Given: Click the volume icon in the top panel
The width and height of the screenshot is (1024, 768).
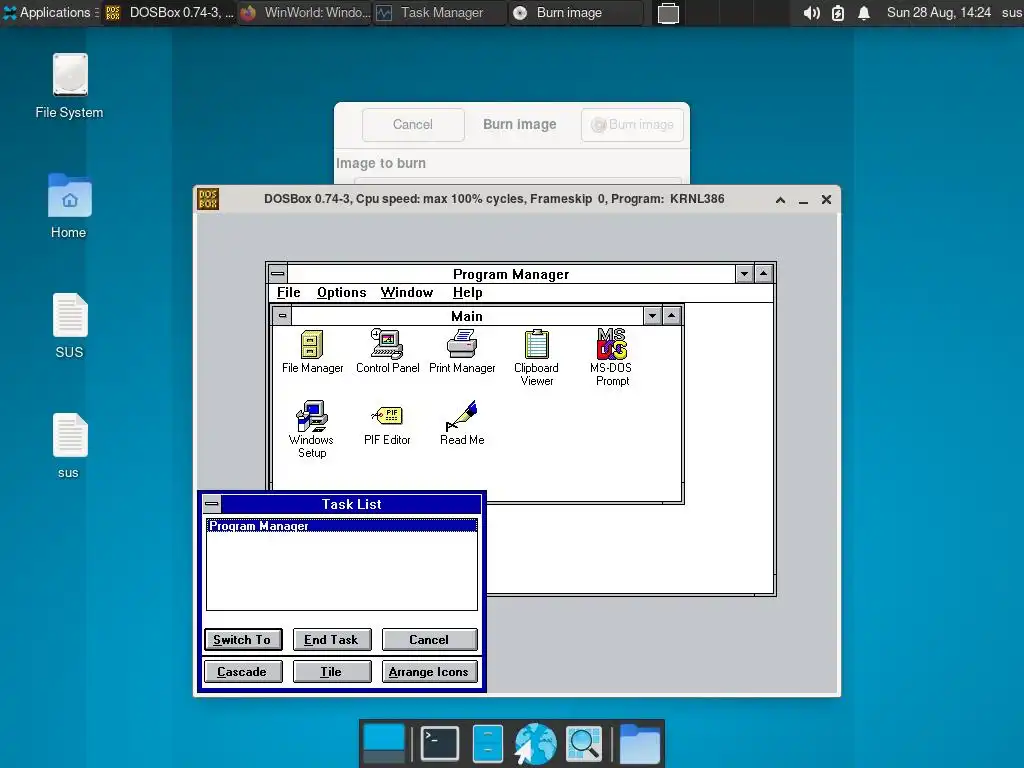Looking at the screenshot, I should [811, 13].
